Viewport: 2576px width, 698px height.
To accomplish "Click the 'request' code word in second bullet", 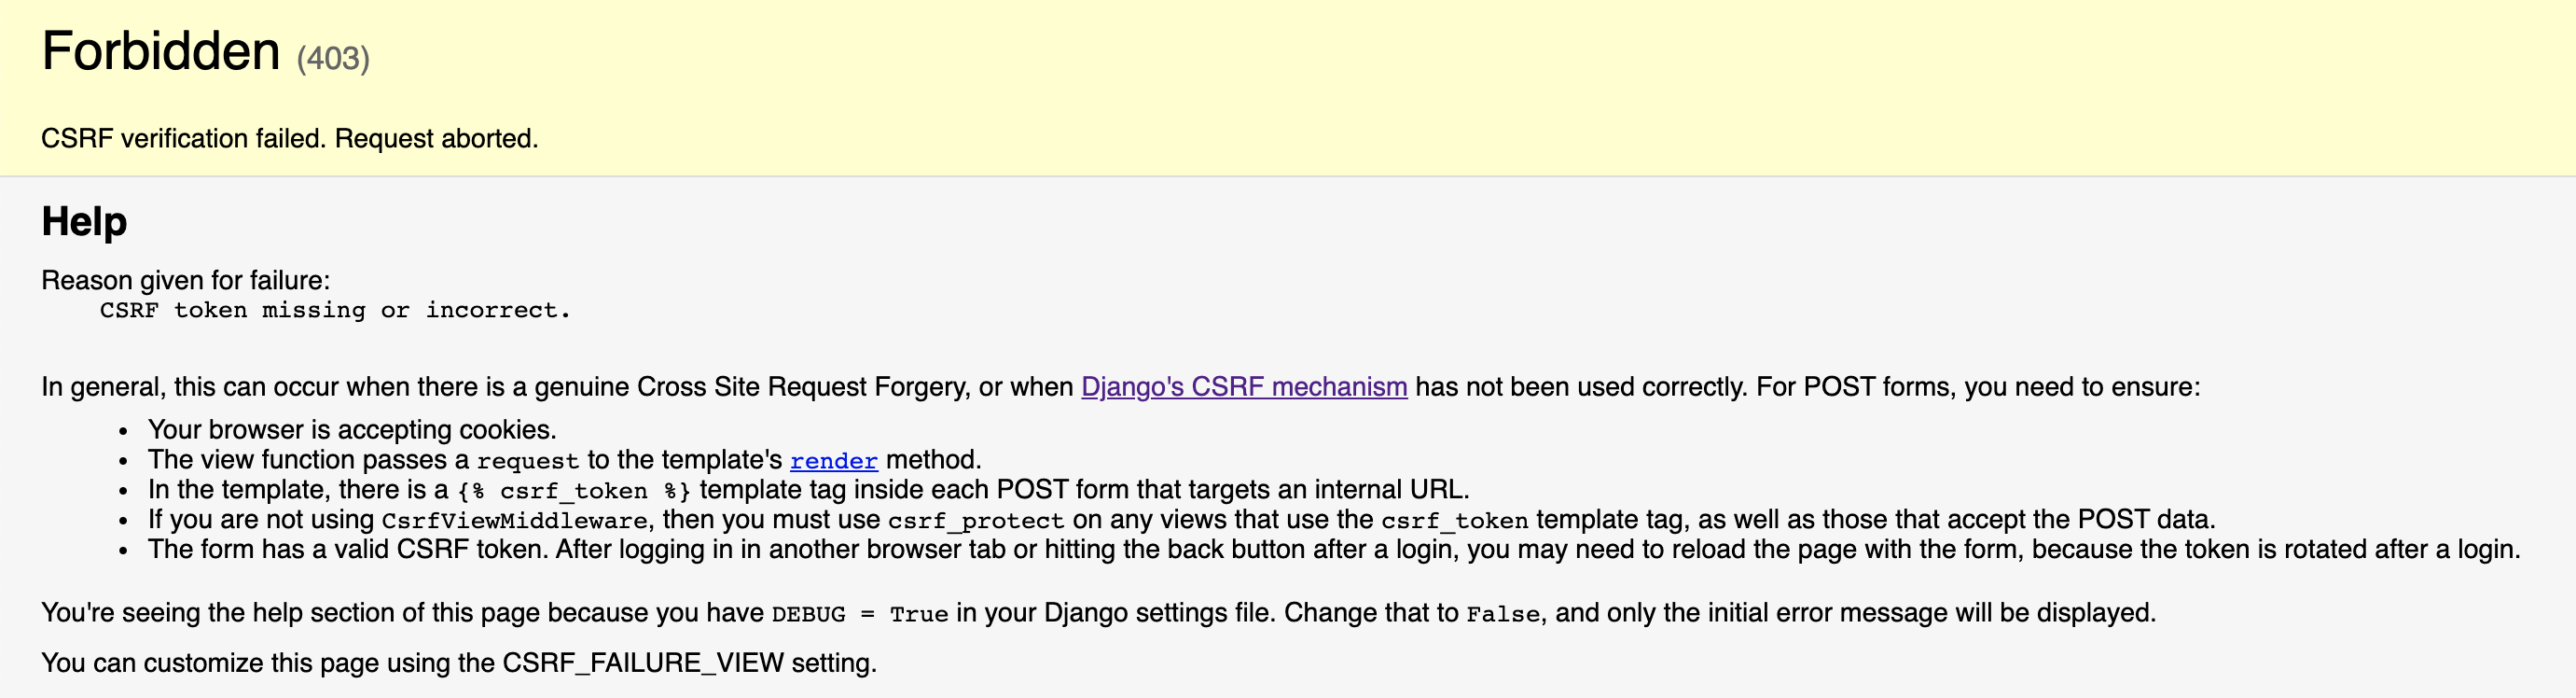I will (527, 461).
